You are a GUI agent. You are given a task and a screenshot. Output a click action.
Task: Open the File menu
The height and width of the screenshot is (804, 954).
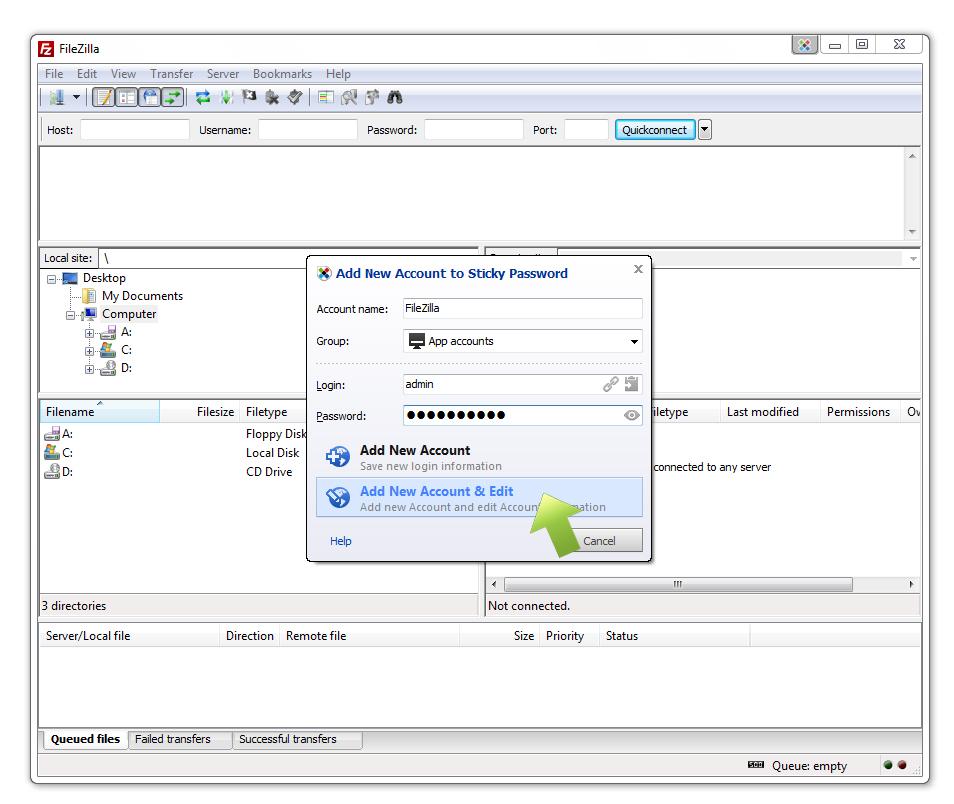pyautogui.click(x=54, y=74)
